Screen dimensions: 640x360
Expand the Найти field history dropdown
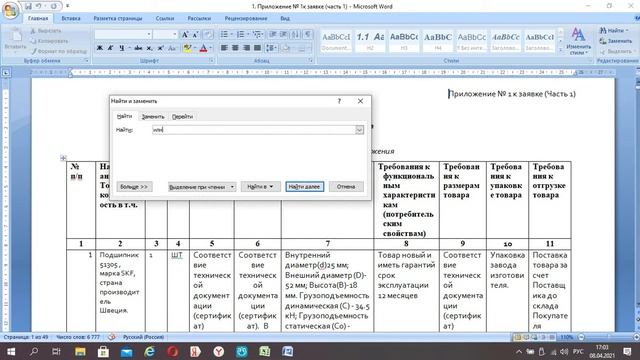pos(359,130)
